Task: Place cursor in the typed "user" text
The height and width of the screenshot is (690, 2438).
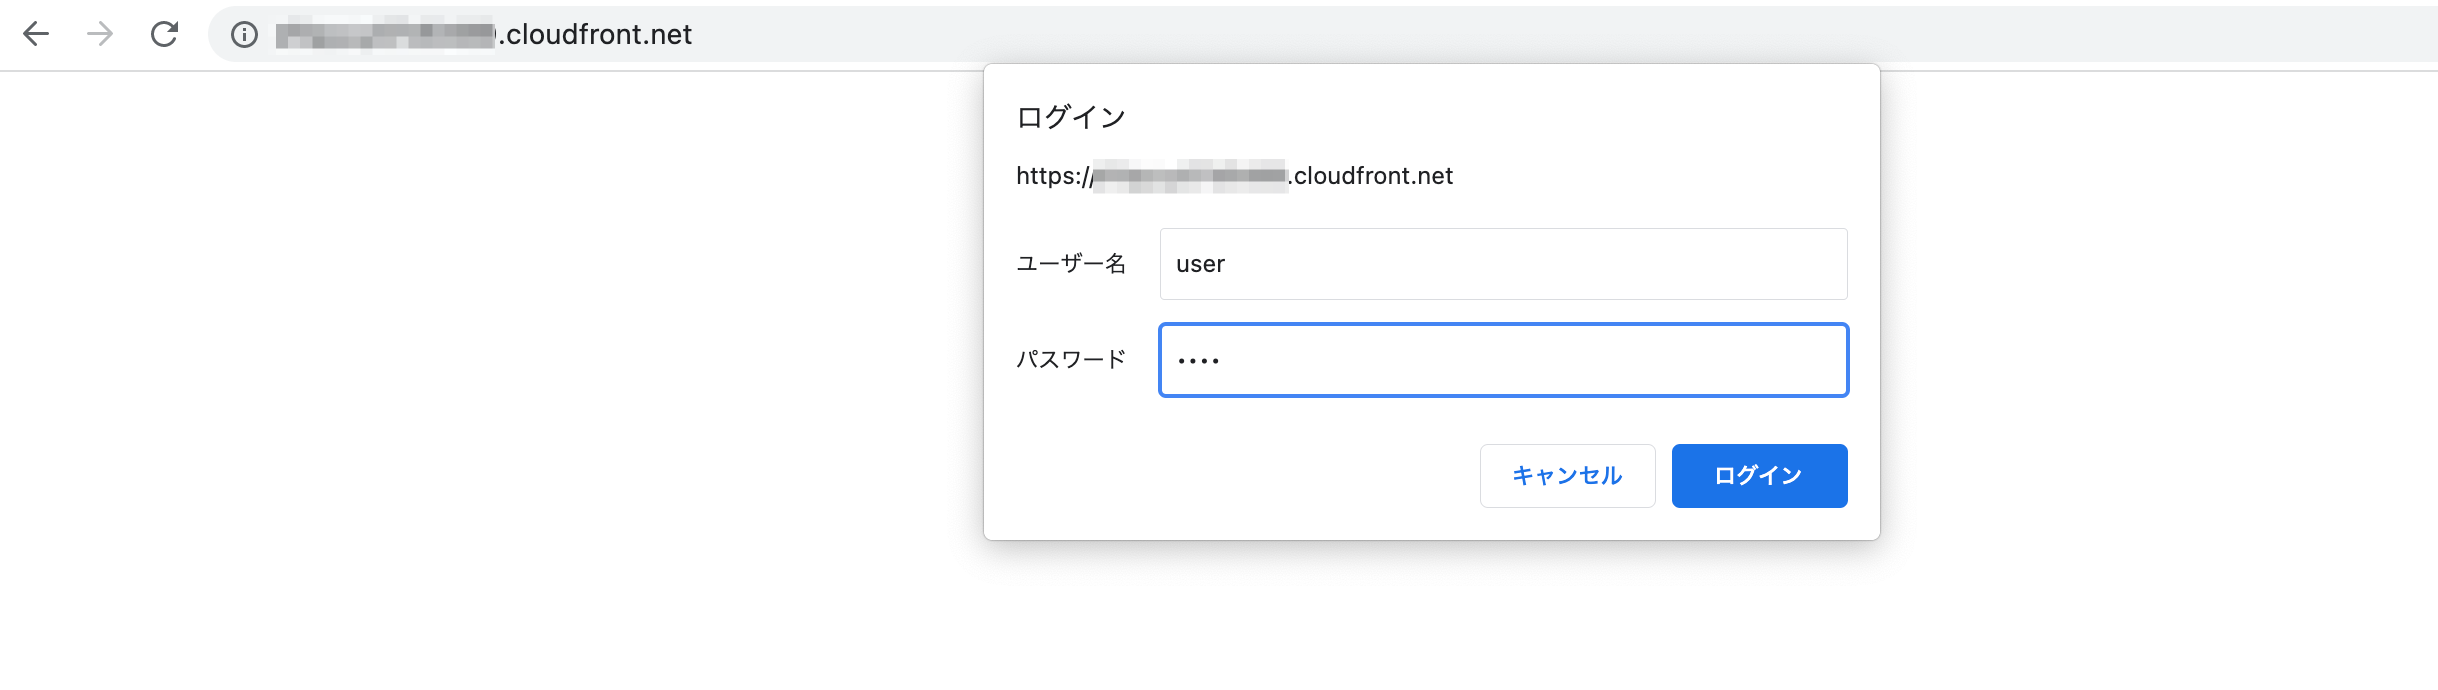Action: (x=1200, y=264)
